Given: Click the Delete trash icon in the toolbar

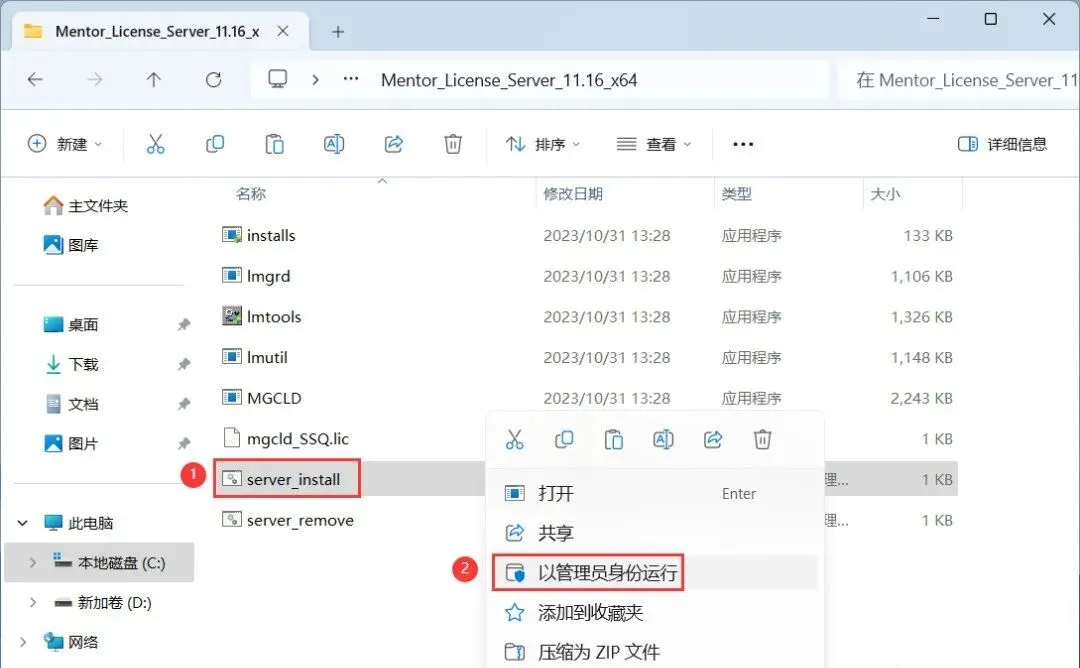Looking at the screenshot, I should [x=453, y=144].
